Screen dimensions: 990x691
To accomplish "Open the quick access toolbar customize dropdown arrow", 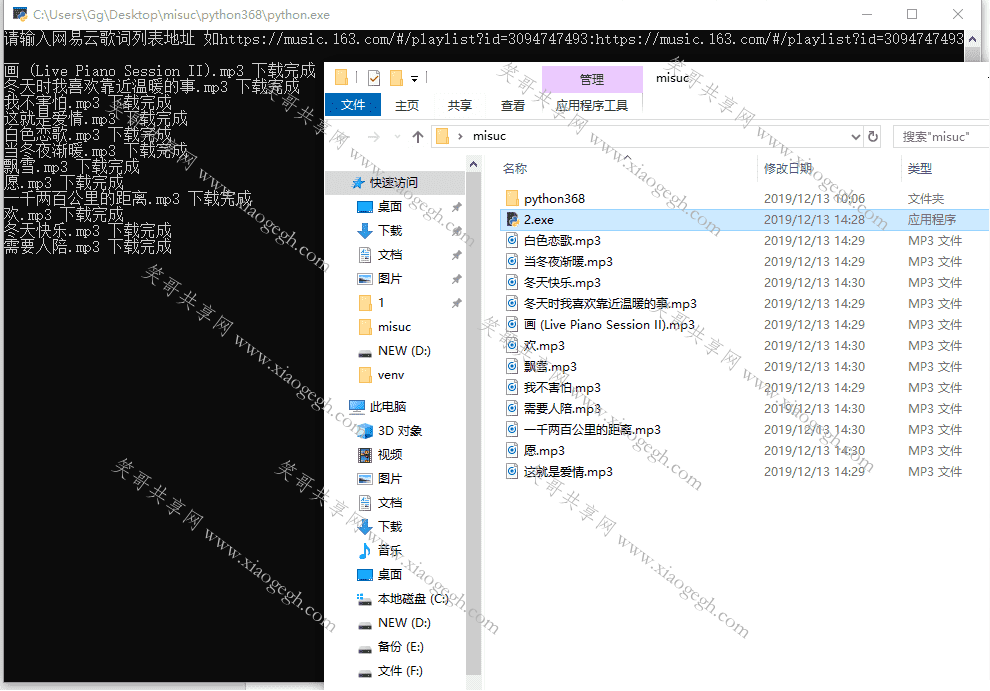I will (x=414, y=79).
